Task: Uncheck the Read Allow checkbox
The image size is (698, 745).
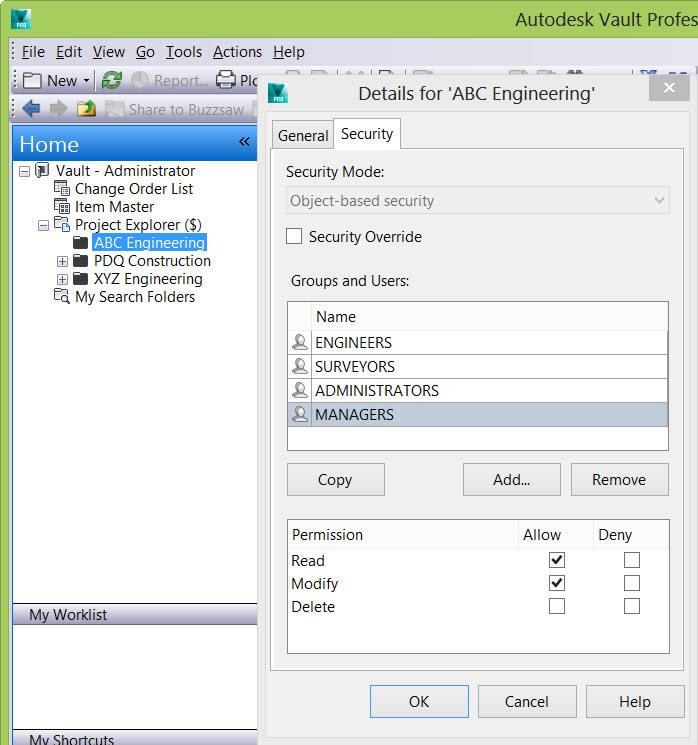Action: click(557, 560)
